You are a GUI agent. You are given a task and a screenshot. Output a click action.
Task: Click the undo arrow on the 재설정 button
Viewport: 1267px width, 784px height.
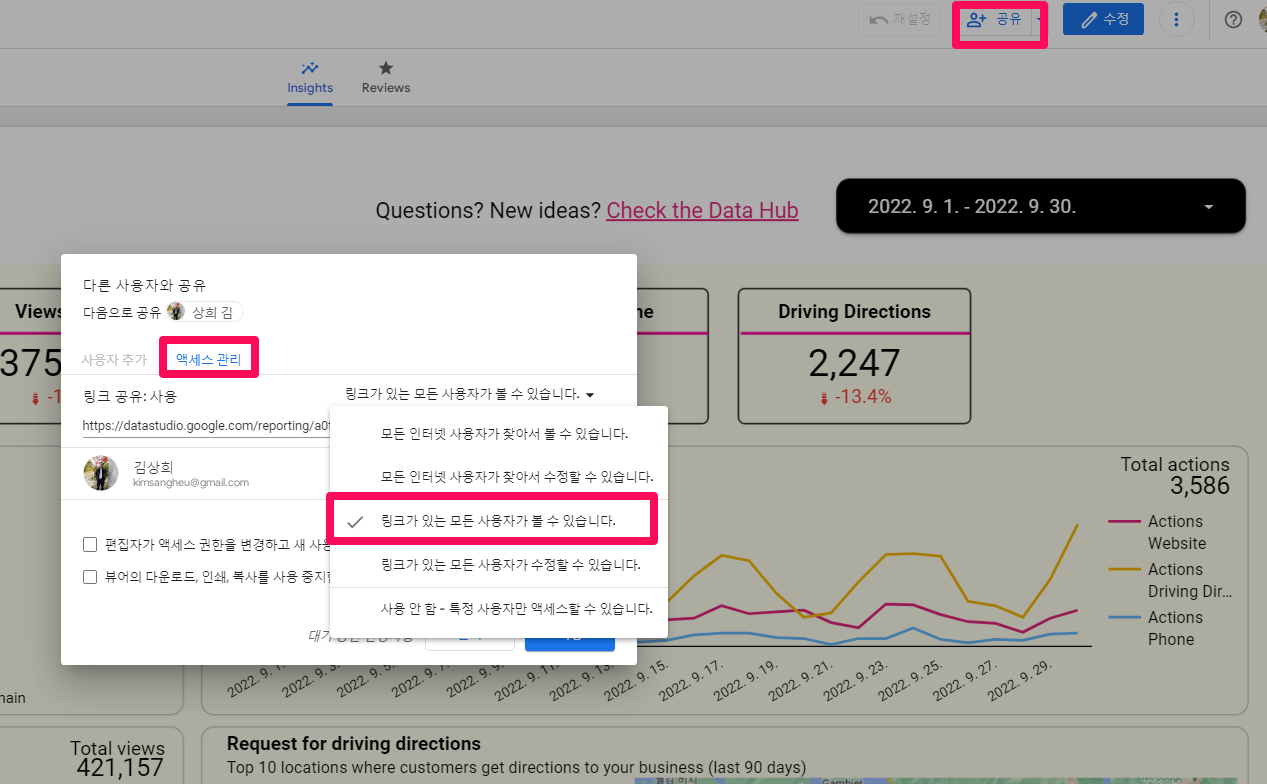[x=878, y=18]
